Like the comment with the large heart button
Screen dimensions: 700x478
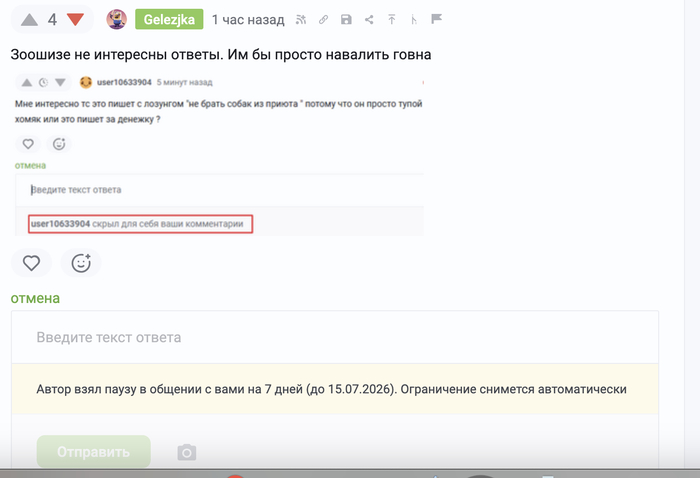point(31,263)
